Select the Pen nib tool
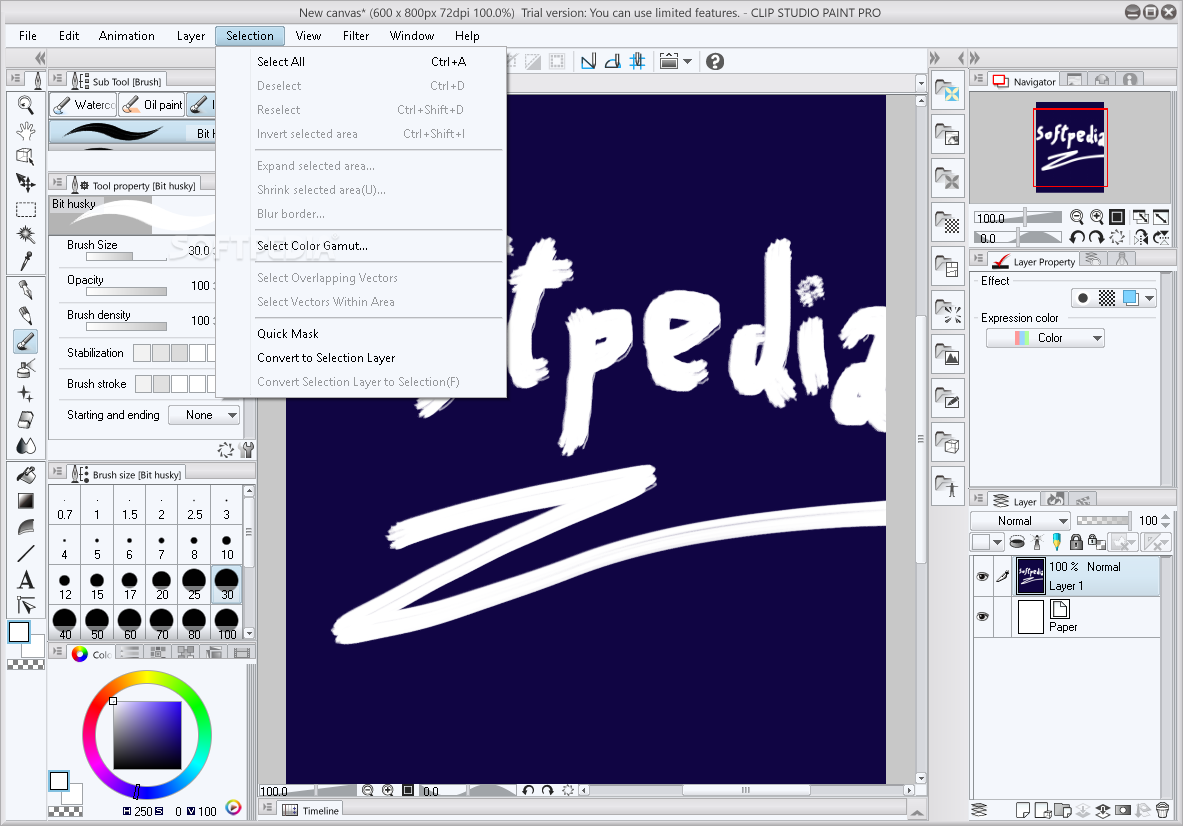The image size is (1183, 826). click(26, 290)
